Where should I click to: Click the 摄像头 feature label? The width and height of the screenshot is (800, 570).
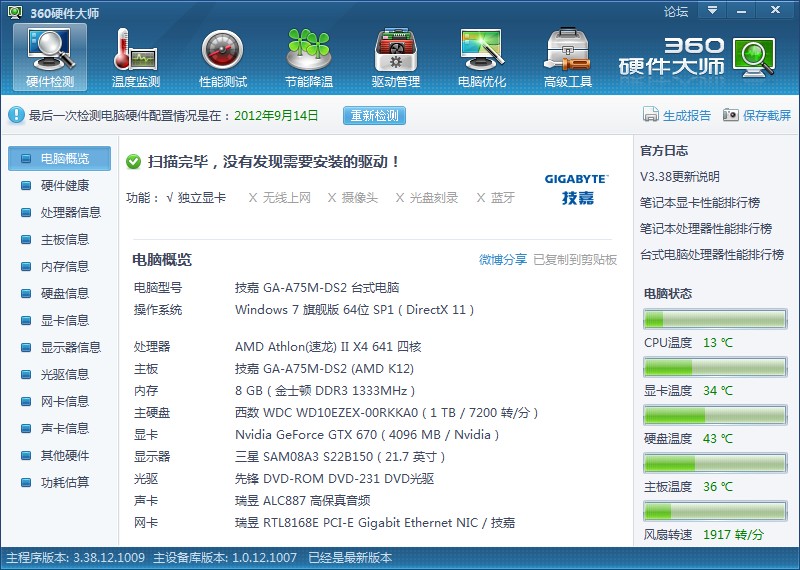coord(360,198)
